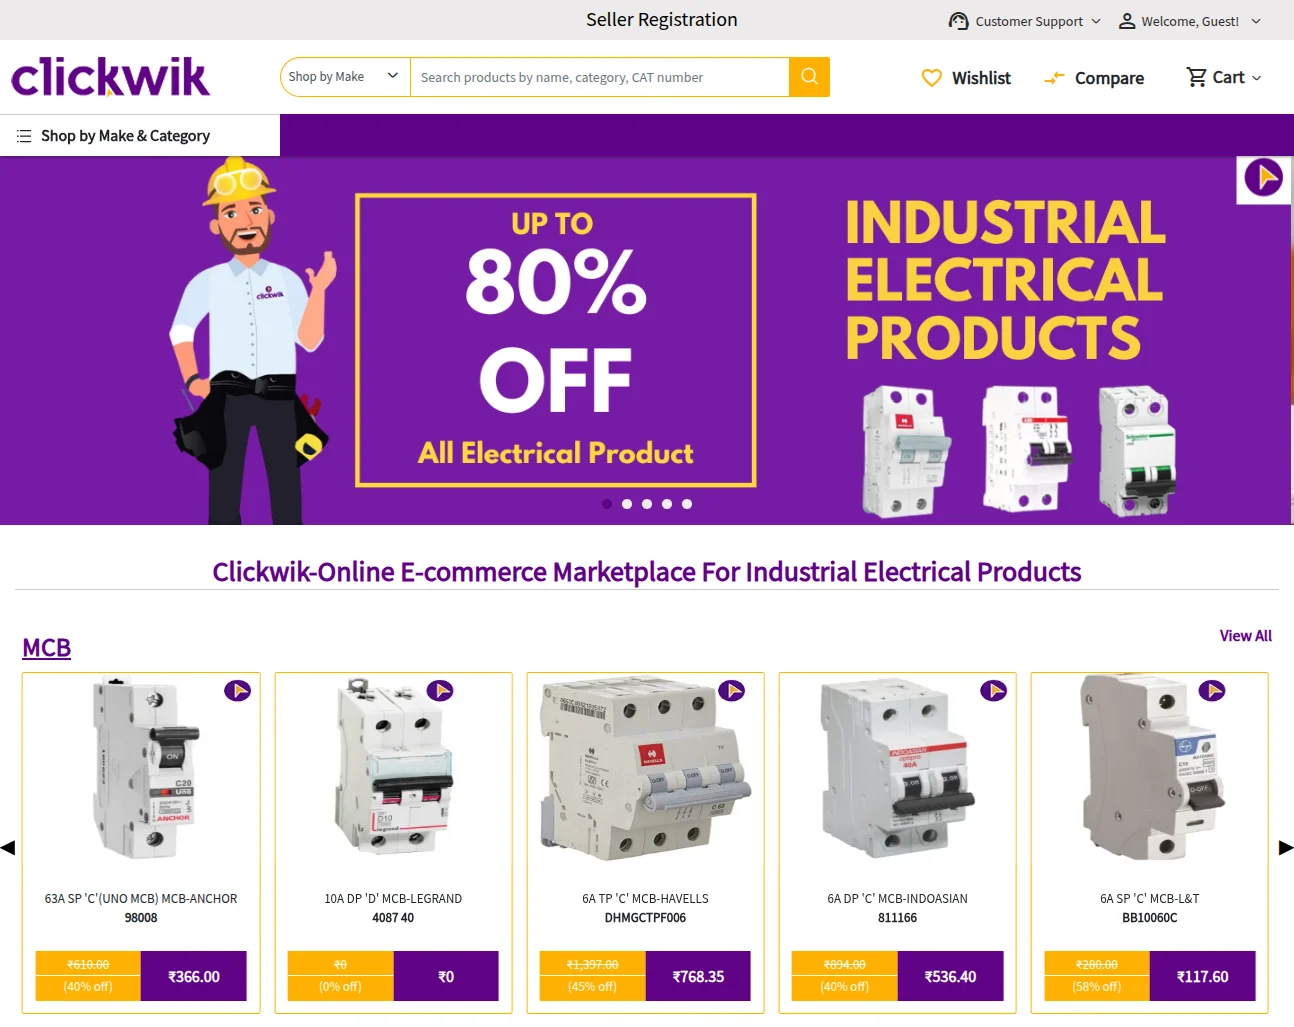This screenshot has height=1027, width=1294.
Task: Select the third banner carousel dot
Action: [647, 504]
